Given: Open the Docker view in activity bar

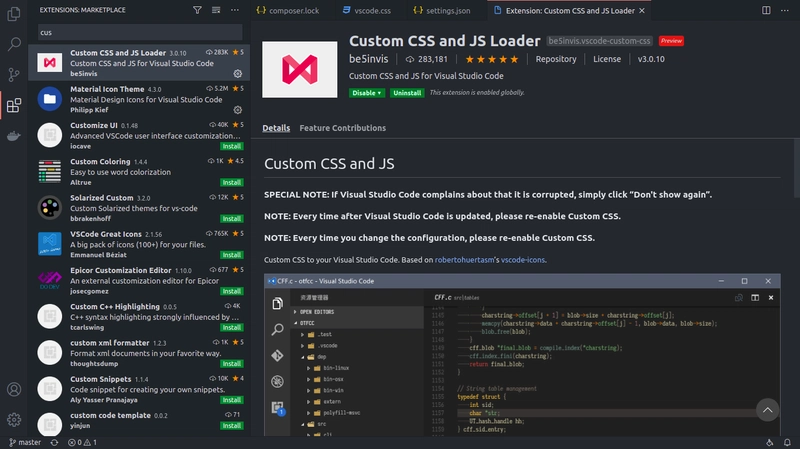Looking at the screenshot, I should 14,136.
